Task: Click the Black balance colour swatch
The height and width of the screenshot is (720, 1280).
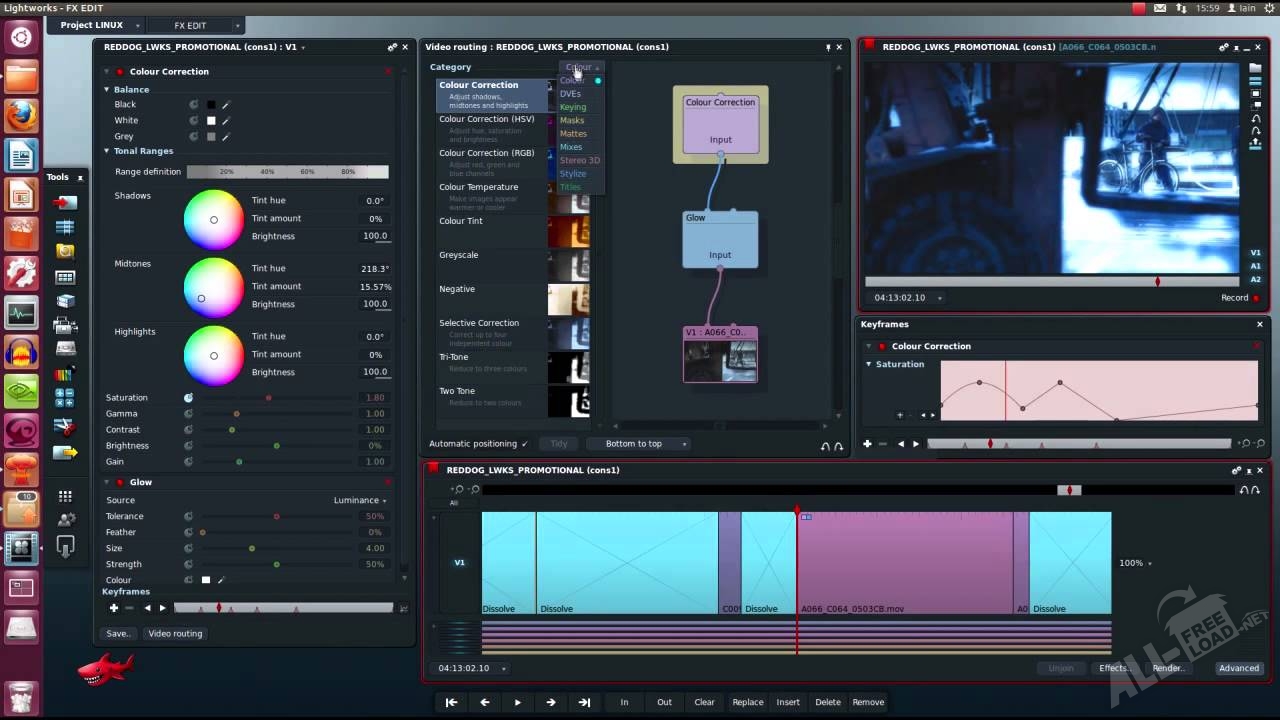Action: coord(211,105)
